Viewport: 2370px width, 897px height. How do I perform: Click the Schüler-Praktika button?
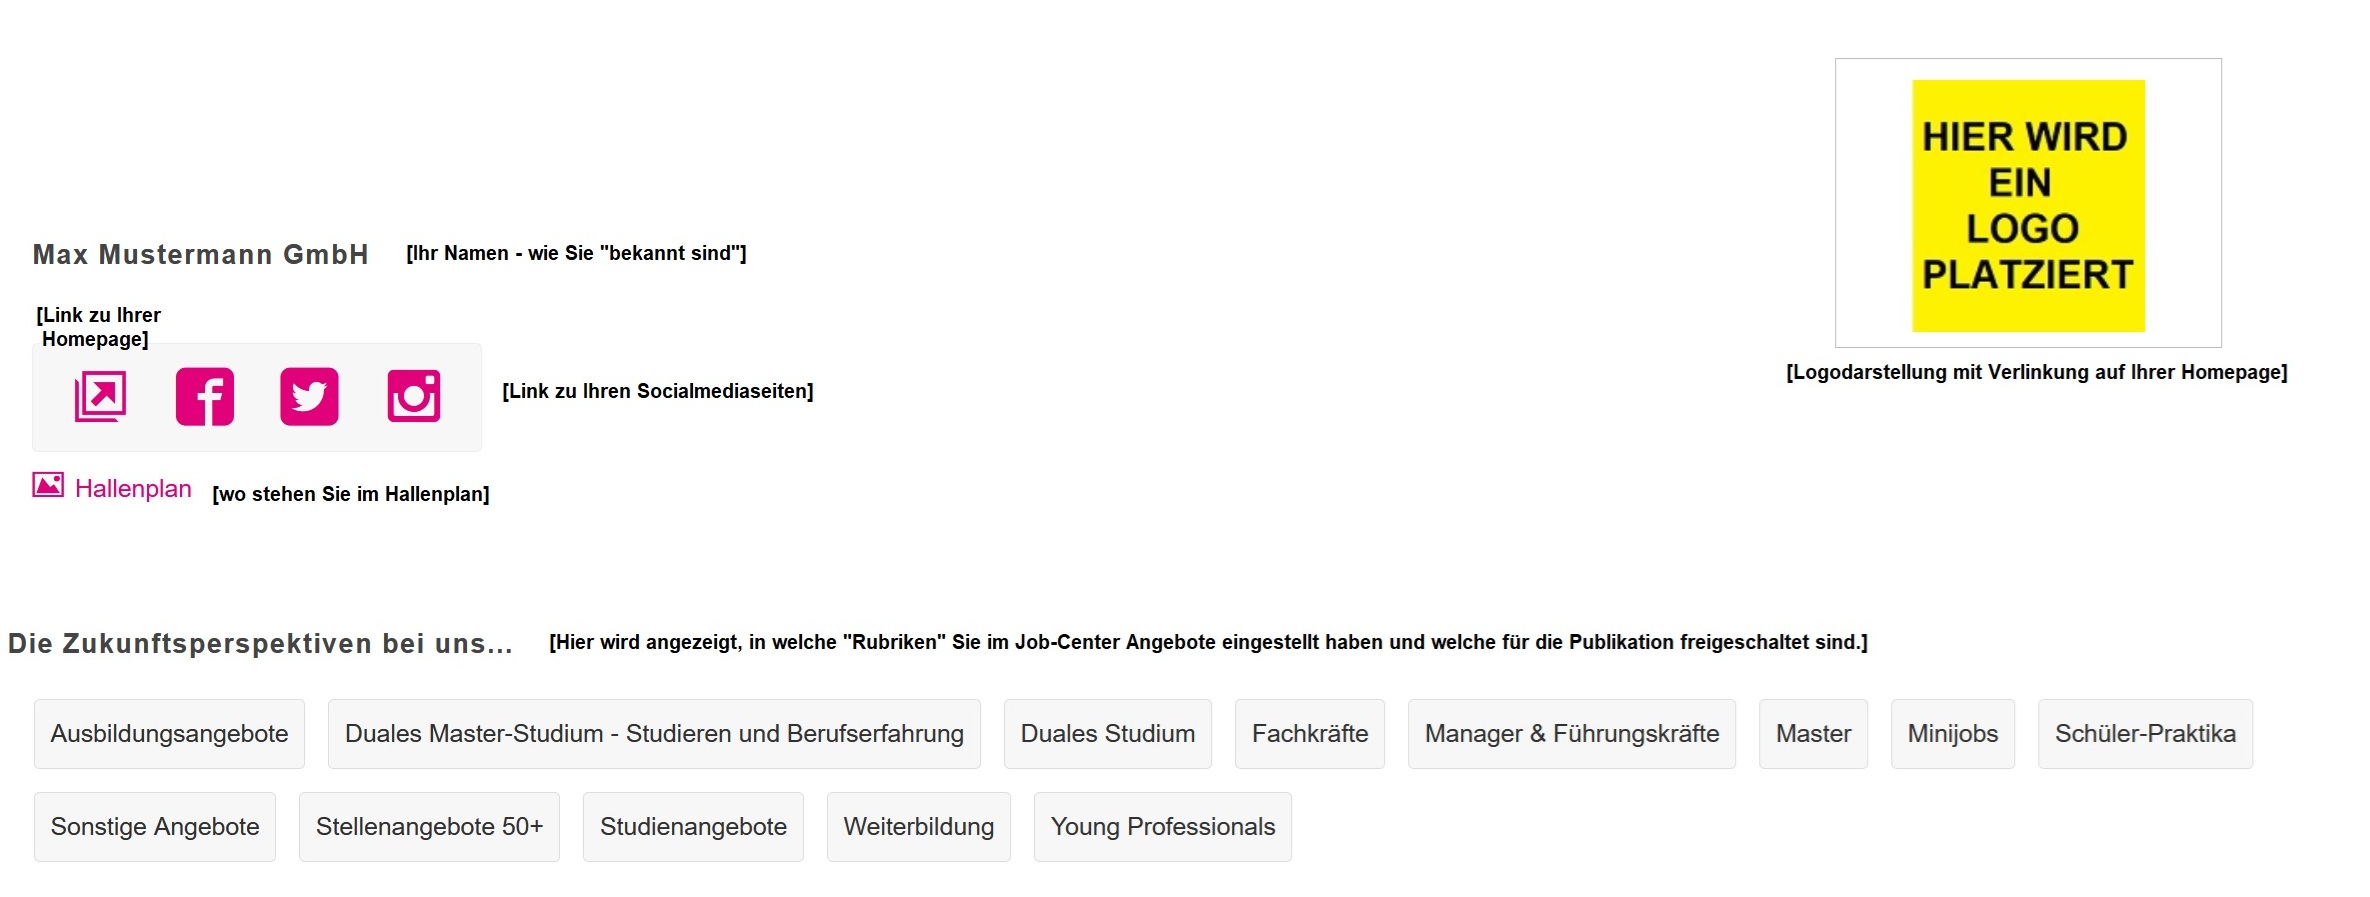point(2144,733)
